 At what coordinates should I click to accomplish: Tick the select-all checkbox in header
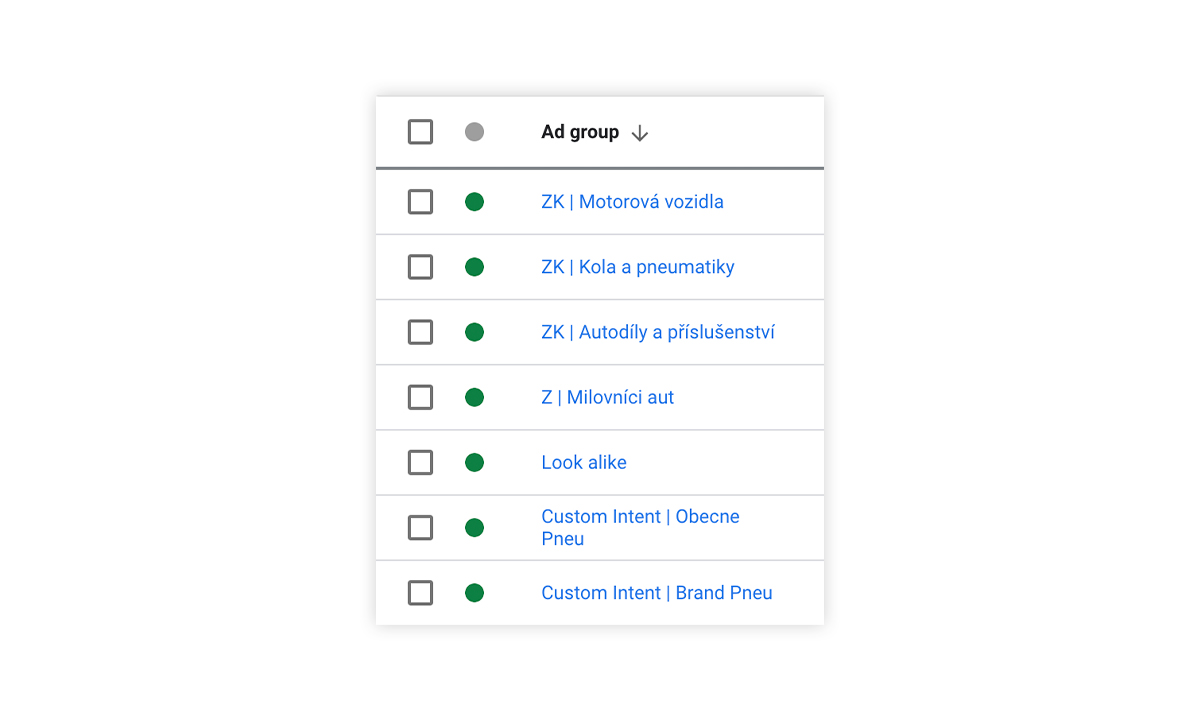tap(420, 132)
